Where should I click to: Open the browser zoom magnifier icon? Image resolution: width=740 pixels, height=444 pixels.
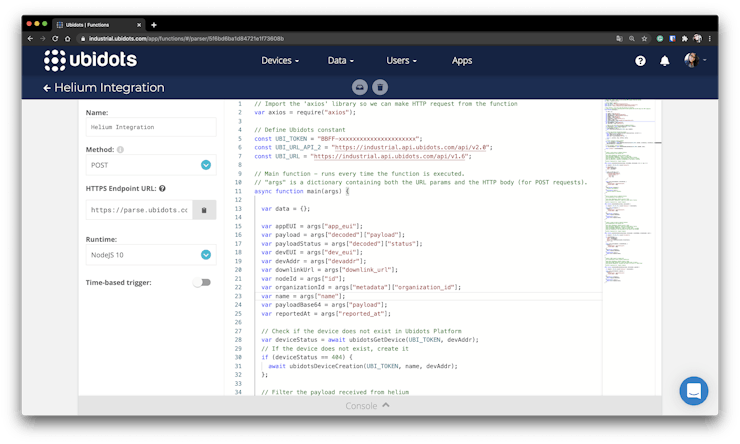(x=631, y=39)
